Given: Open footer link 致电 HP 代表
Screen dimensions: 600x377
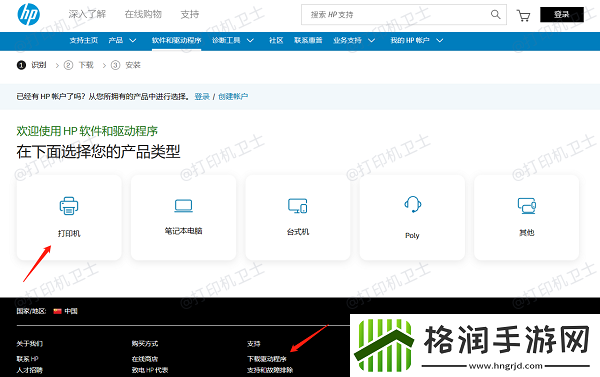Looking at the screenshot, I should click(150, 370).
